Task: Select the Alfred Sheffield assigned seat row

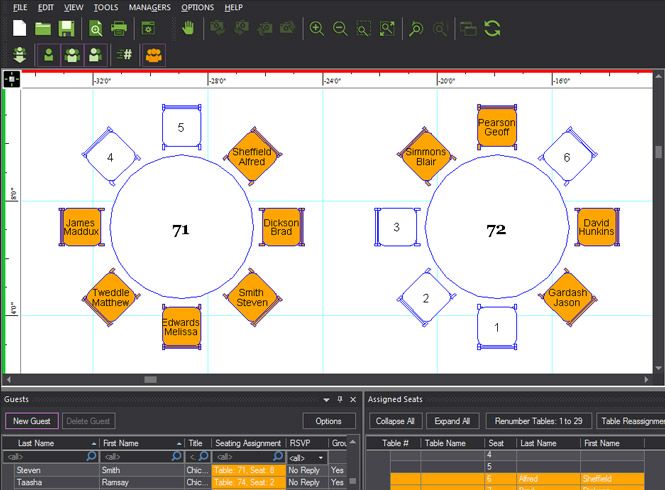Action: tap(517, 479)
